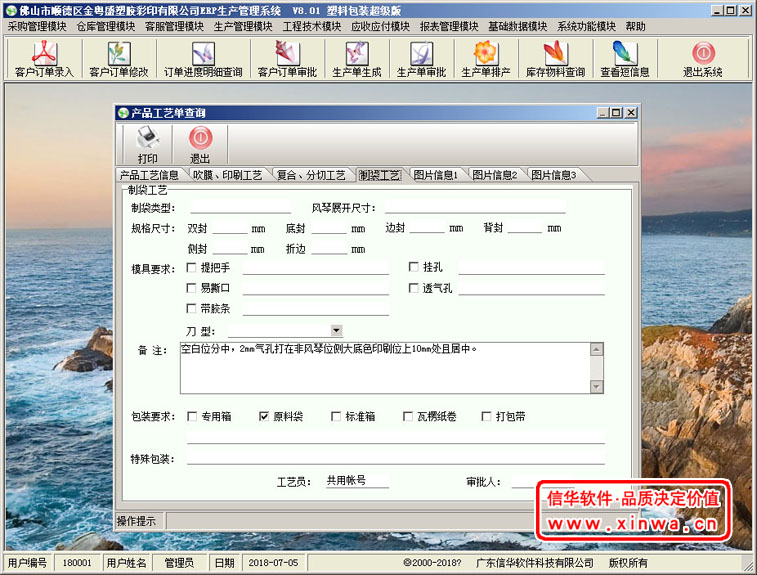Screen dimensions: 757x575
Task: Click the 生产单生成 toolbar icon
Action: pyautogui.click(x=356, y=58)
